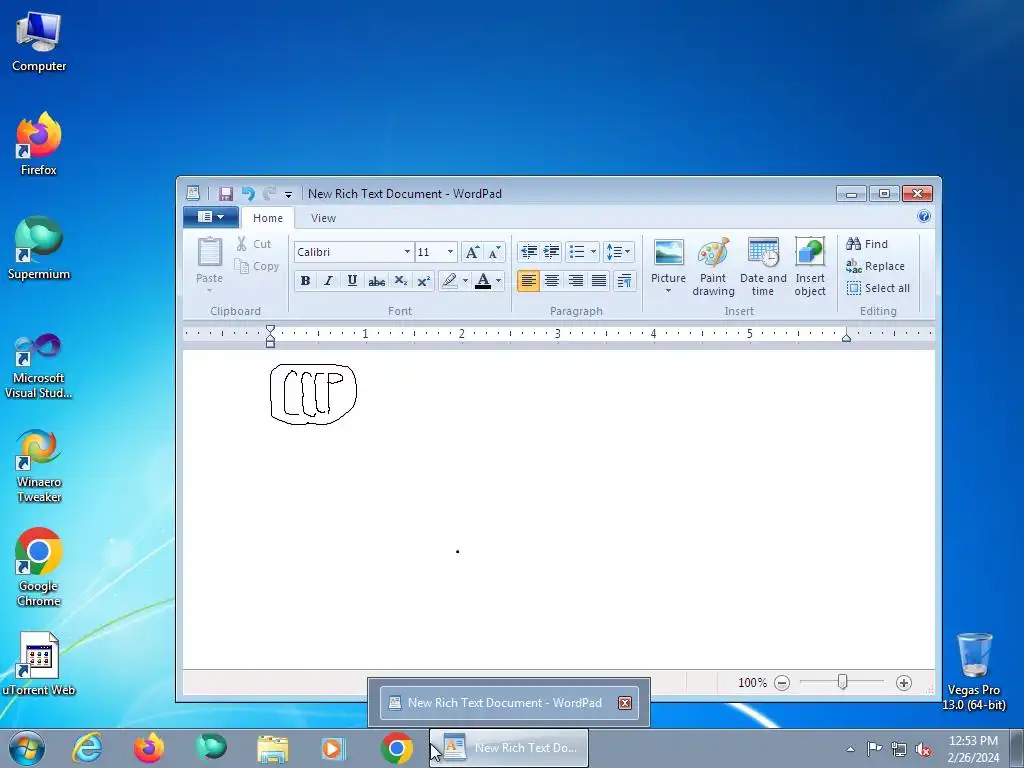The width and height of the screenshot is (1024, 768).
Task: Click Cut in the Clipboard group
Action: (254, 244)
